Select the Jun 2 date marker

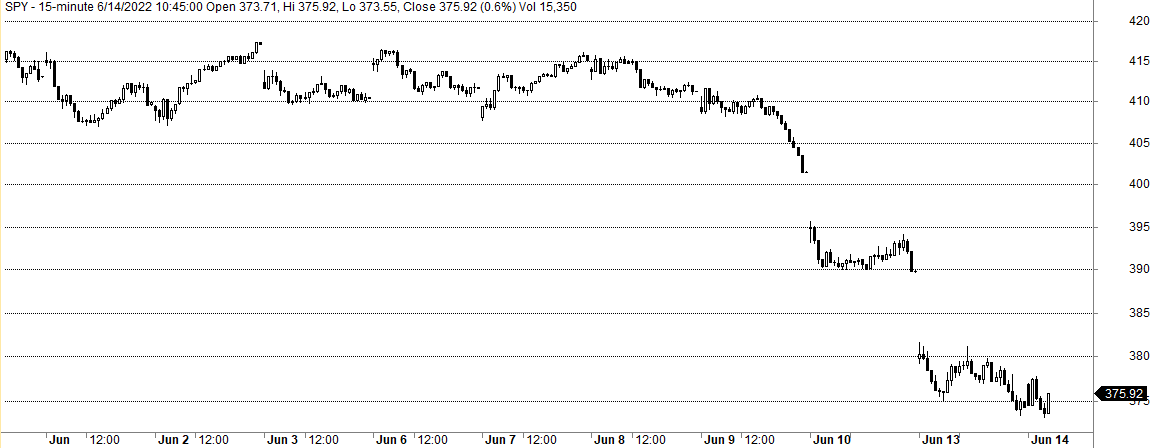pos(174,439)
